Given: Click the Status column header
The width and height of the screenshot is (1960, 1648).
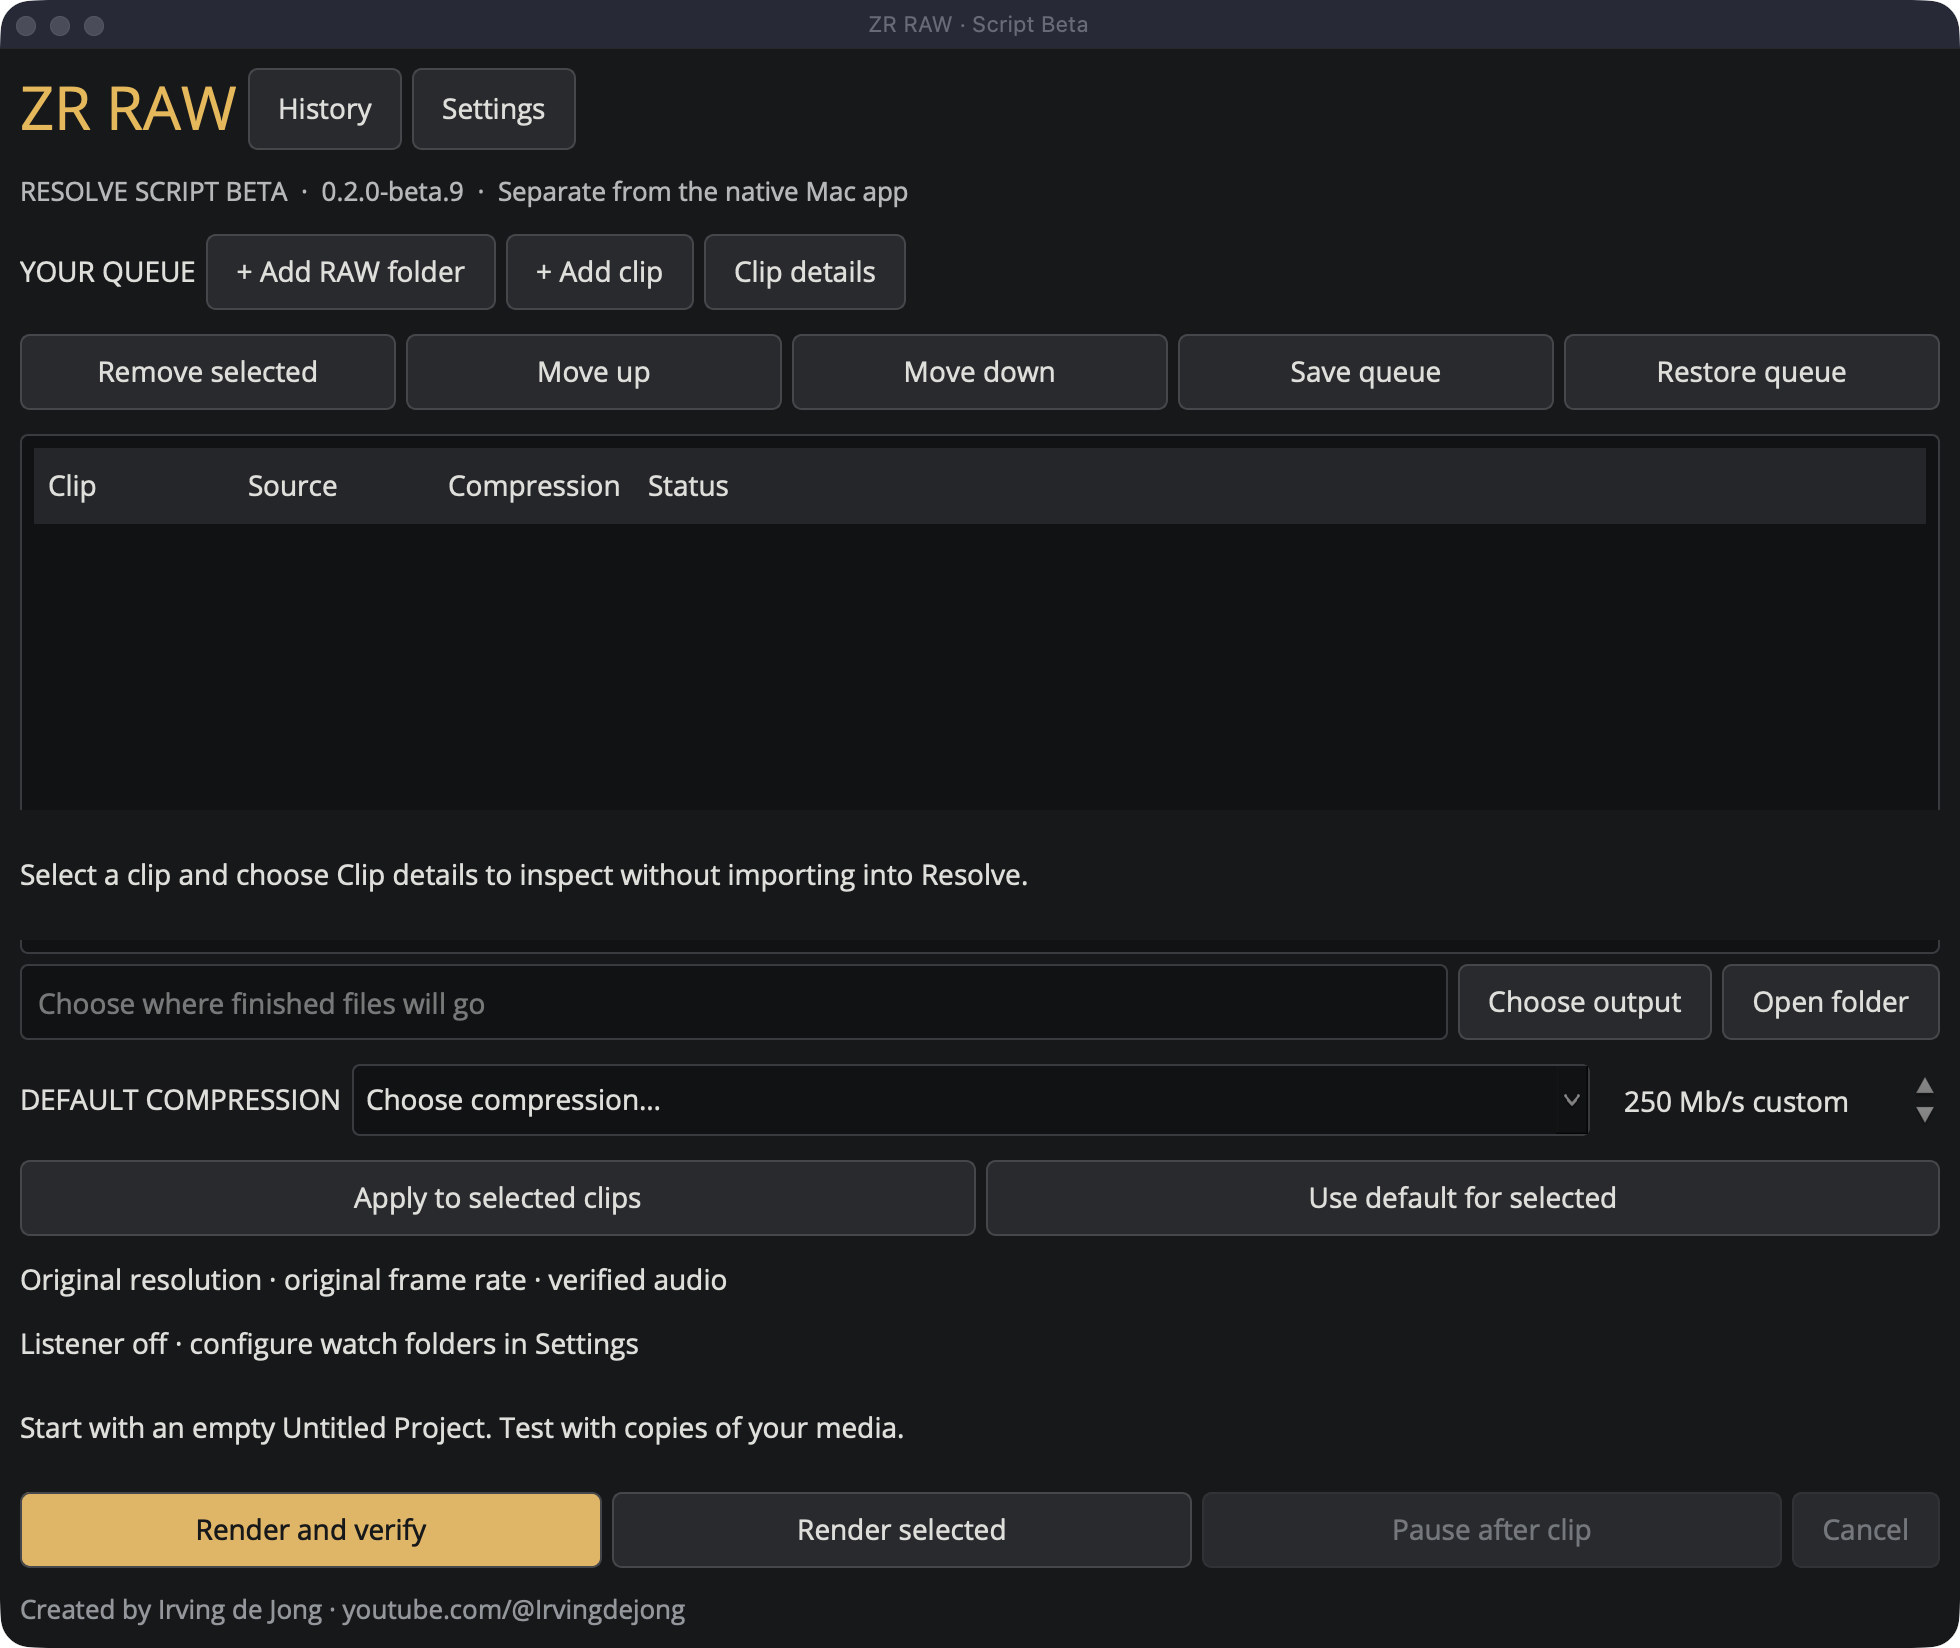Looking at the screenshot, I should (688, 486).
